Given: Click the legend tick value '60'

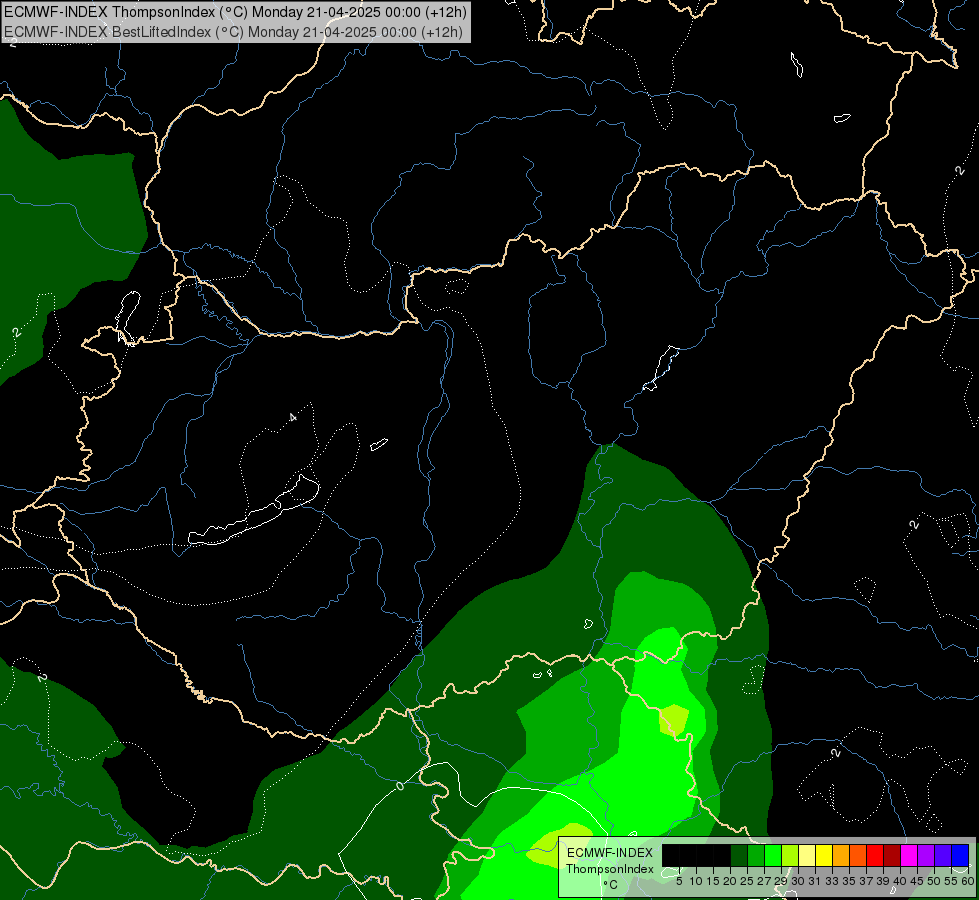Looking at the screenshot, I should pyautogui.click(x=968, y=881).
